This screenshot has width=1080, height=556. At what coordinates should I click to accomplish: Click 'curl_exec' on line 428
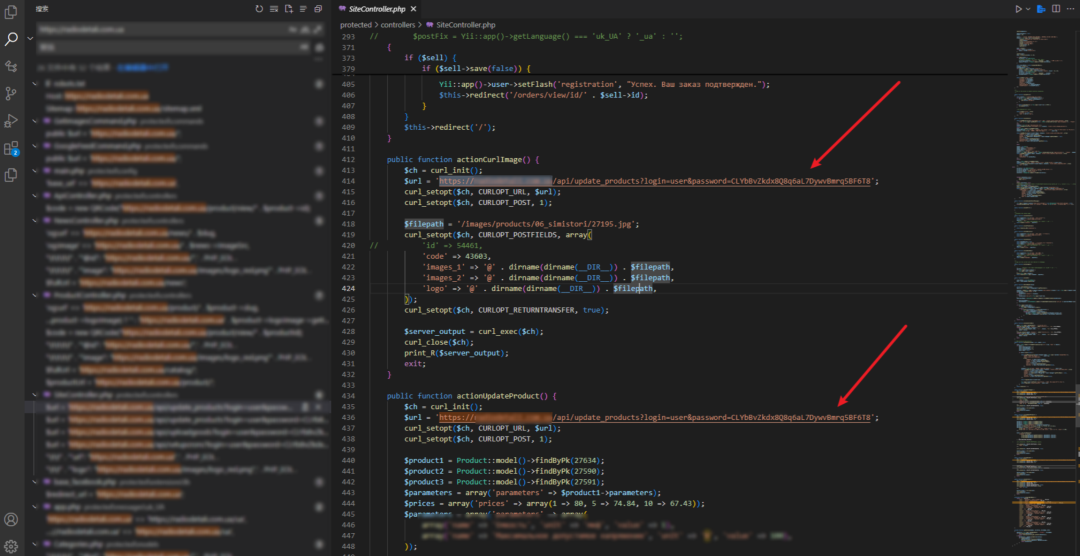496,331
